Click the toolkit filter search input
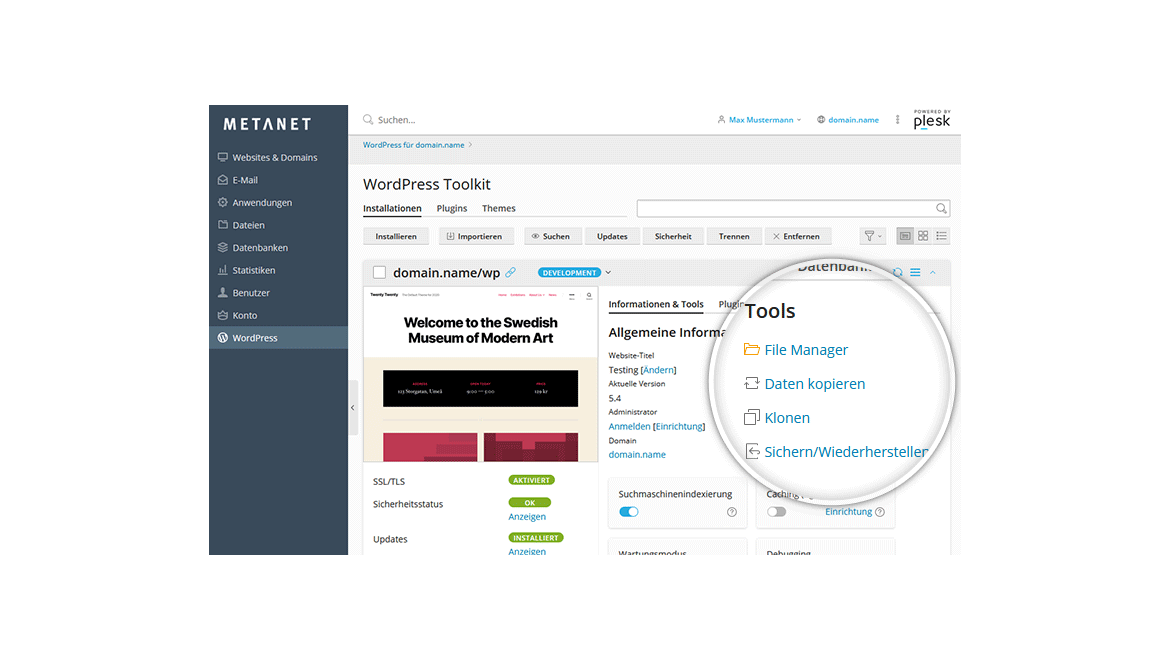The image size is (1170, 660). coord(793,209)
